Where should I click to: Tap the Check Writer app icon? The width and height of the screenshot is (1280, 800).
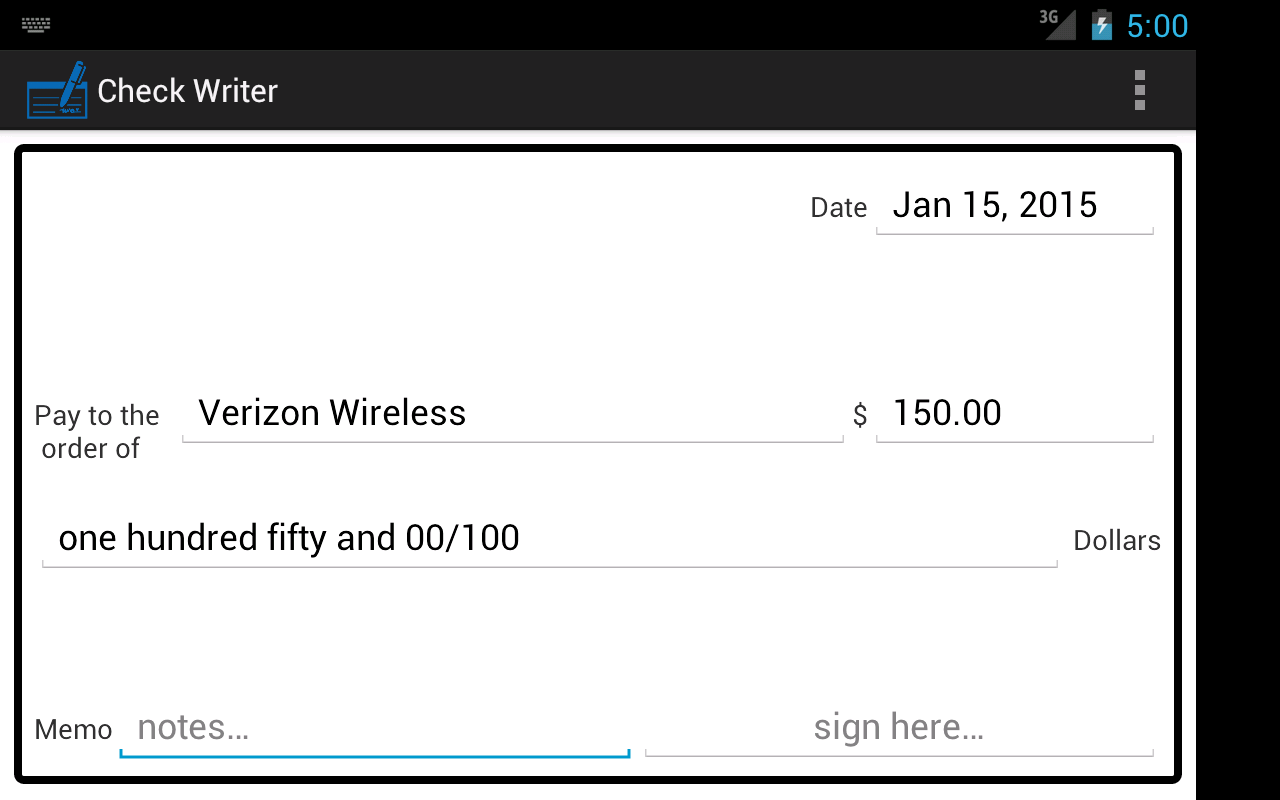pos(57,90)
